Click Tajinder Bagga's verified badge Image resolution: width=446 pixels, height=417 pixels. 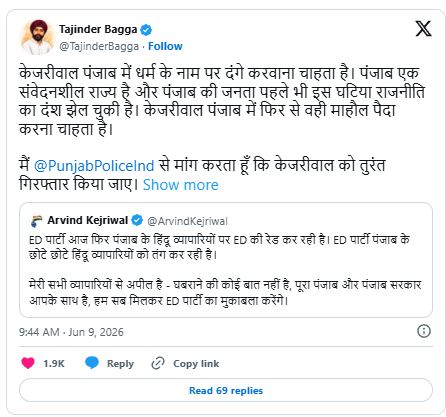(146, 30)
